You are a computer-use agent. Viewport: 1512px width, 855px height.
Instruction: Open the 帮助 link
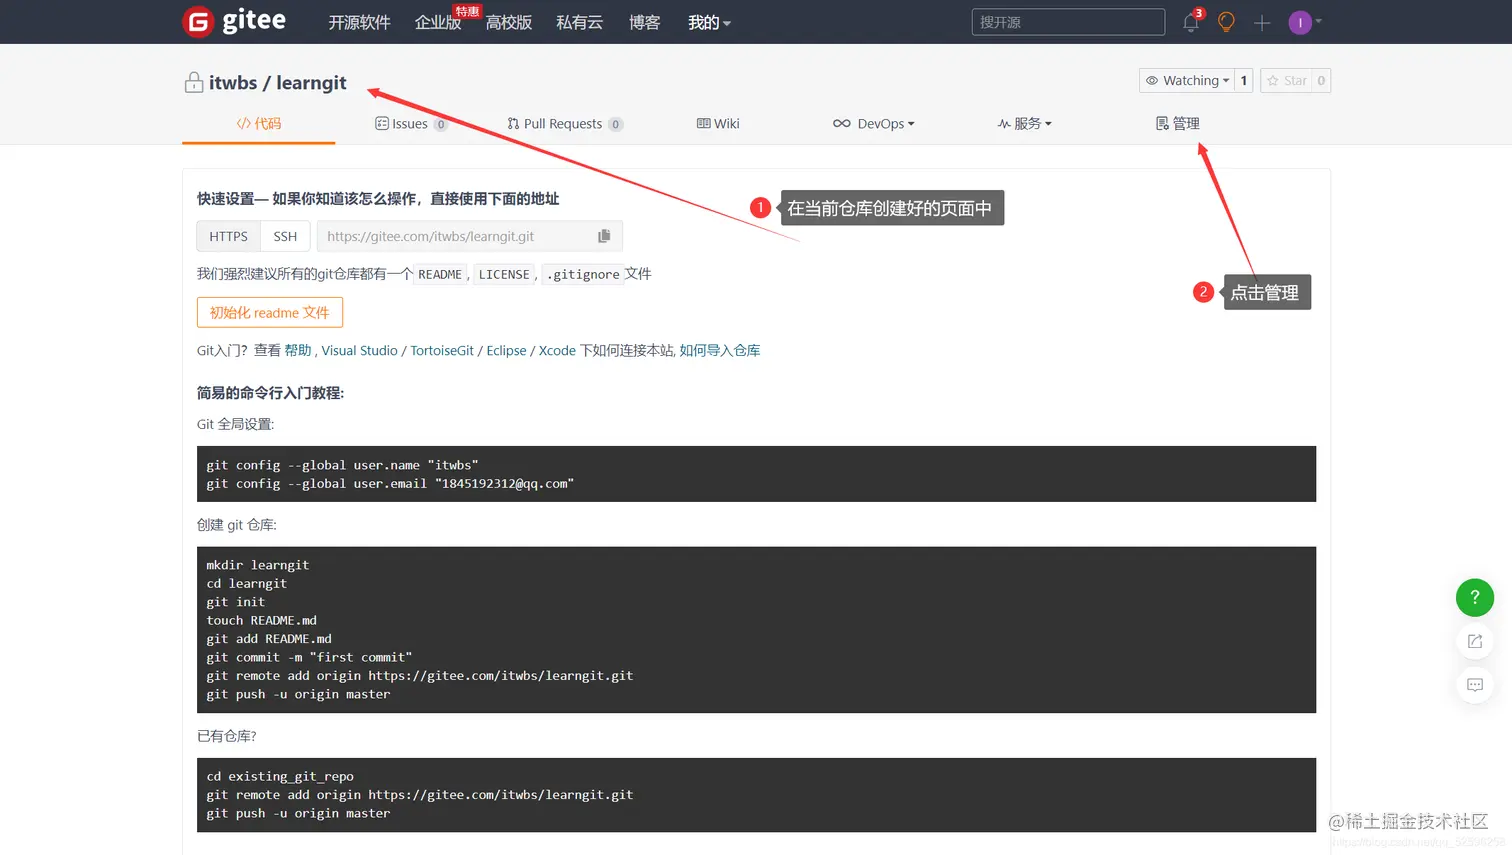298,350
